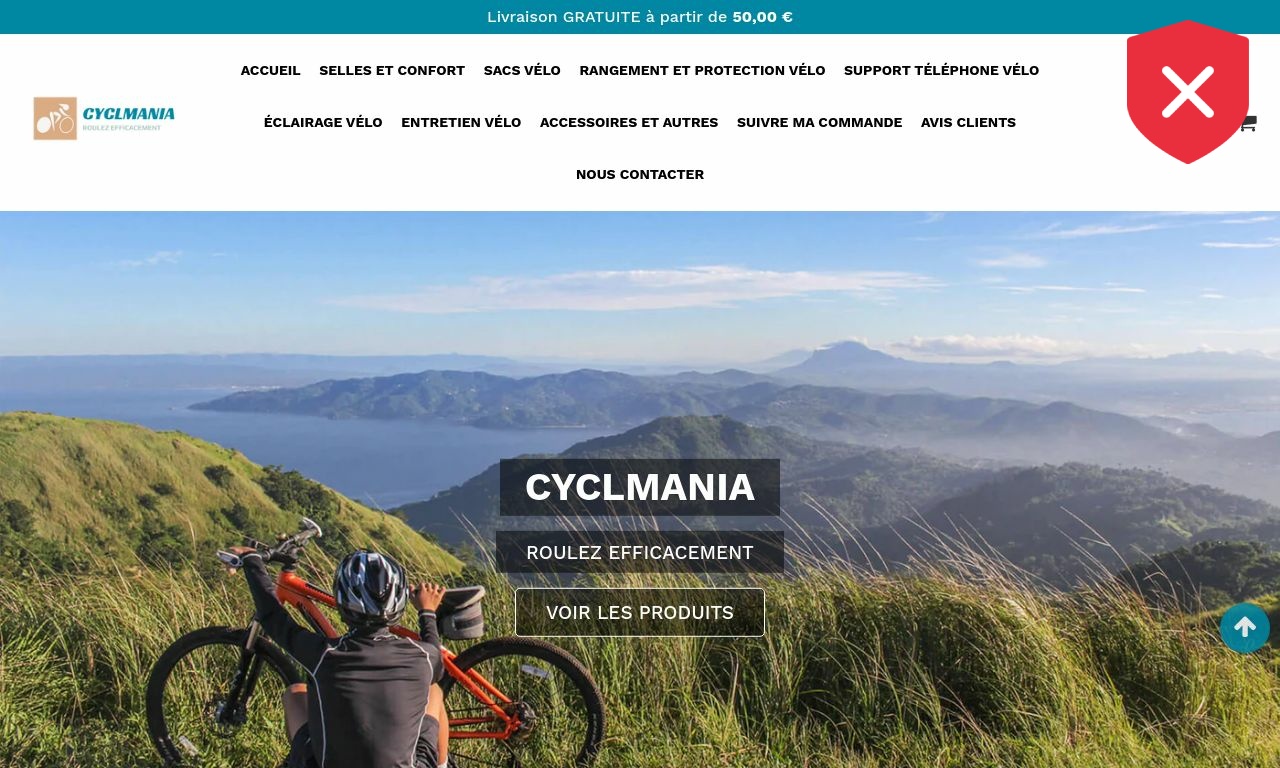Click the CYCLMANIA hero heading

(640, 487)
